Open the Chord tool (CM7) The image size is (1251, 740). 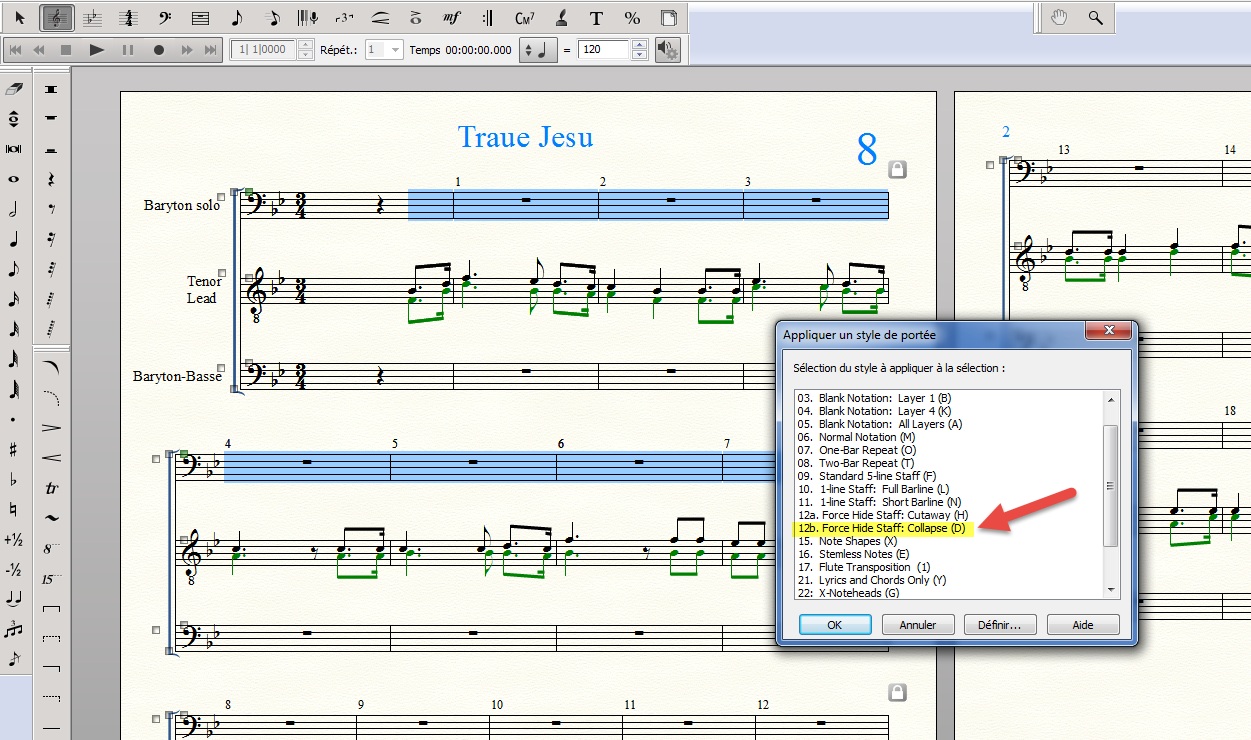click(x=524, y=18)
